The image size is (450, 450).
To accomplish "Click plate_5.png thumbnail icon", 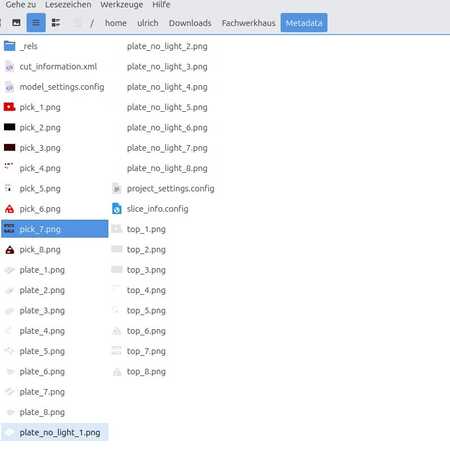I will pos(10,351).
